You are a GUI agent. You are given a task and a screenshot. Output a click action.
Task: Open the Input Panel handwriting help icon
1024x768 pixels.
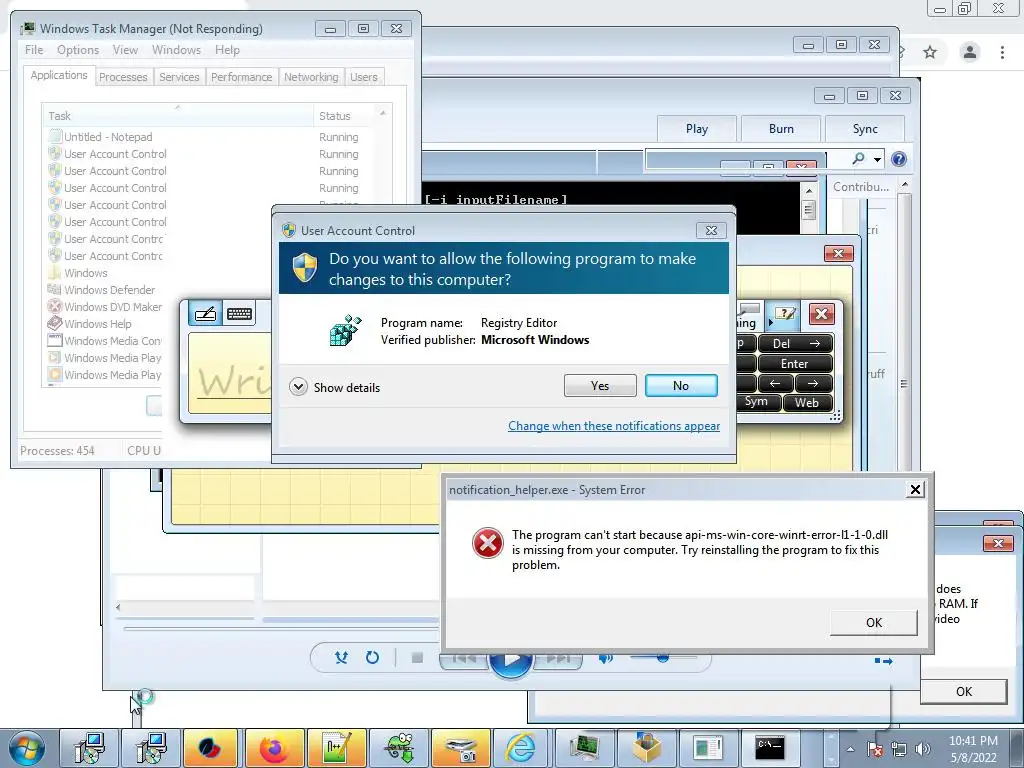pos(786,314)
